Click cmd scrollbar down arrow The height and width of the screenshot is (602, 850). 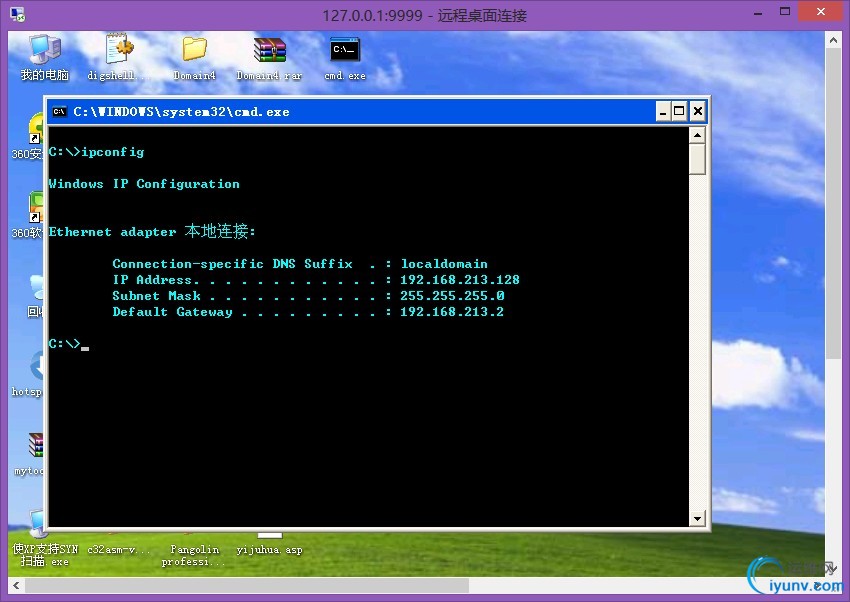click(697, 519)
